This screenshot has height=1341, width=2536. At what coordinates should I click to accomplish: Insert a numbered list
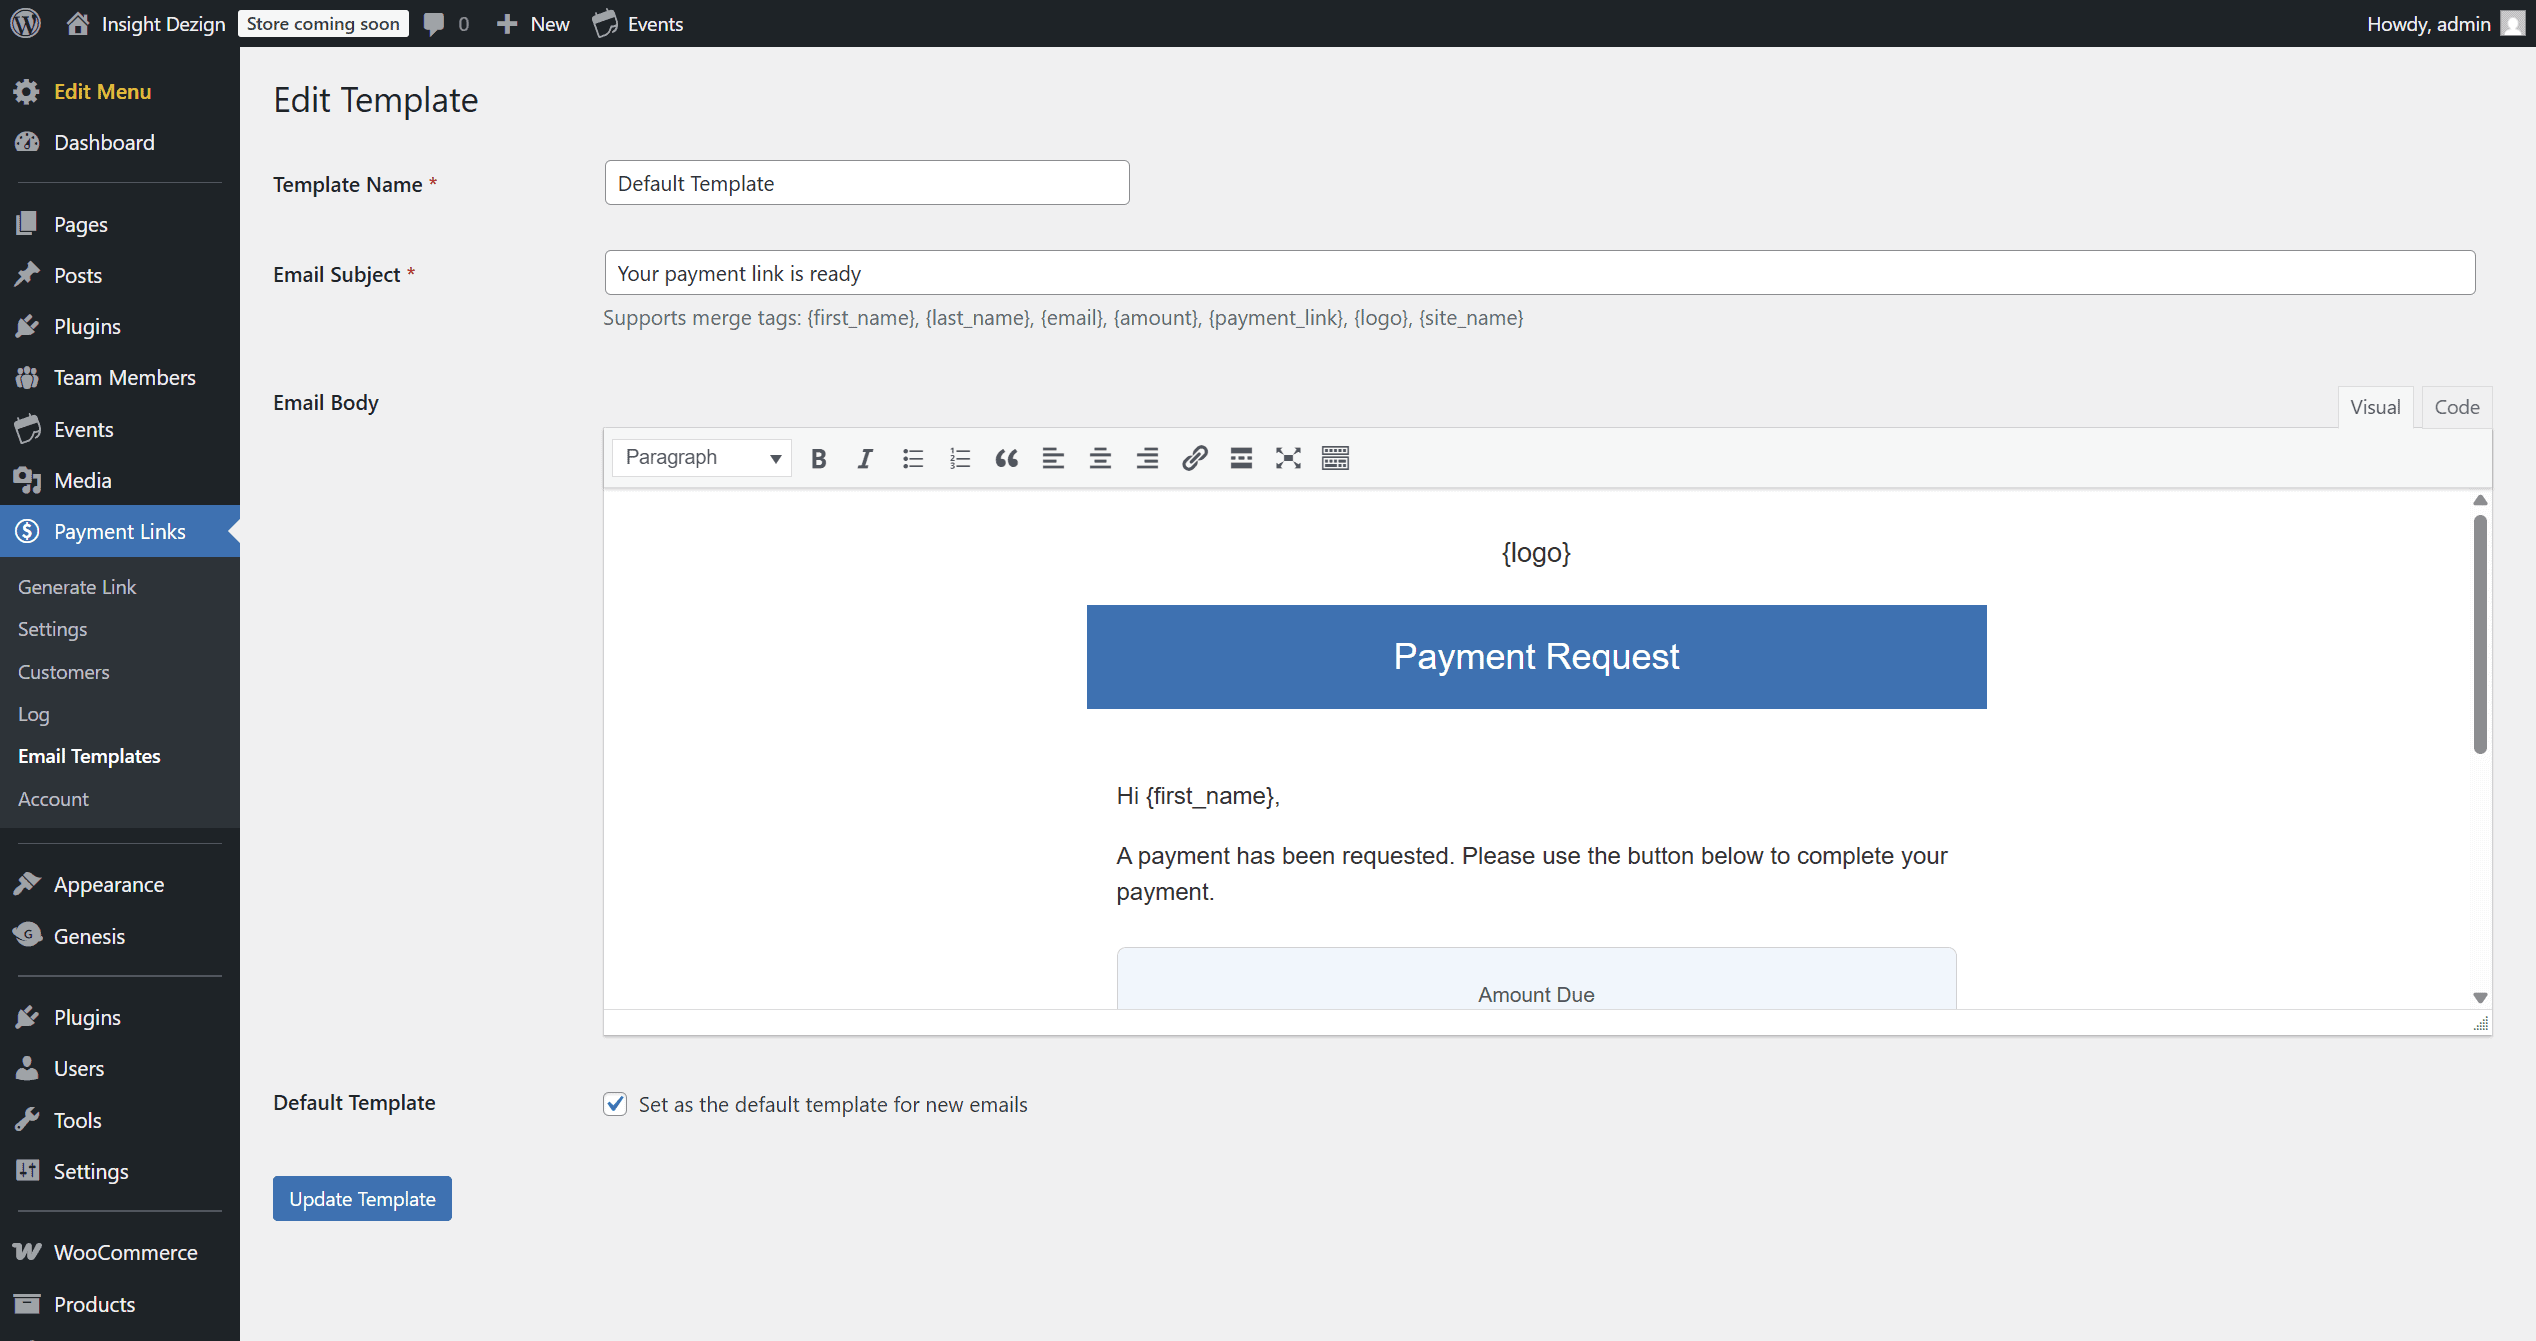tap(959, 458)
